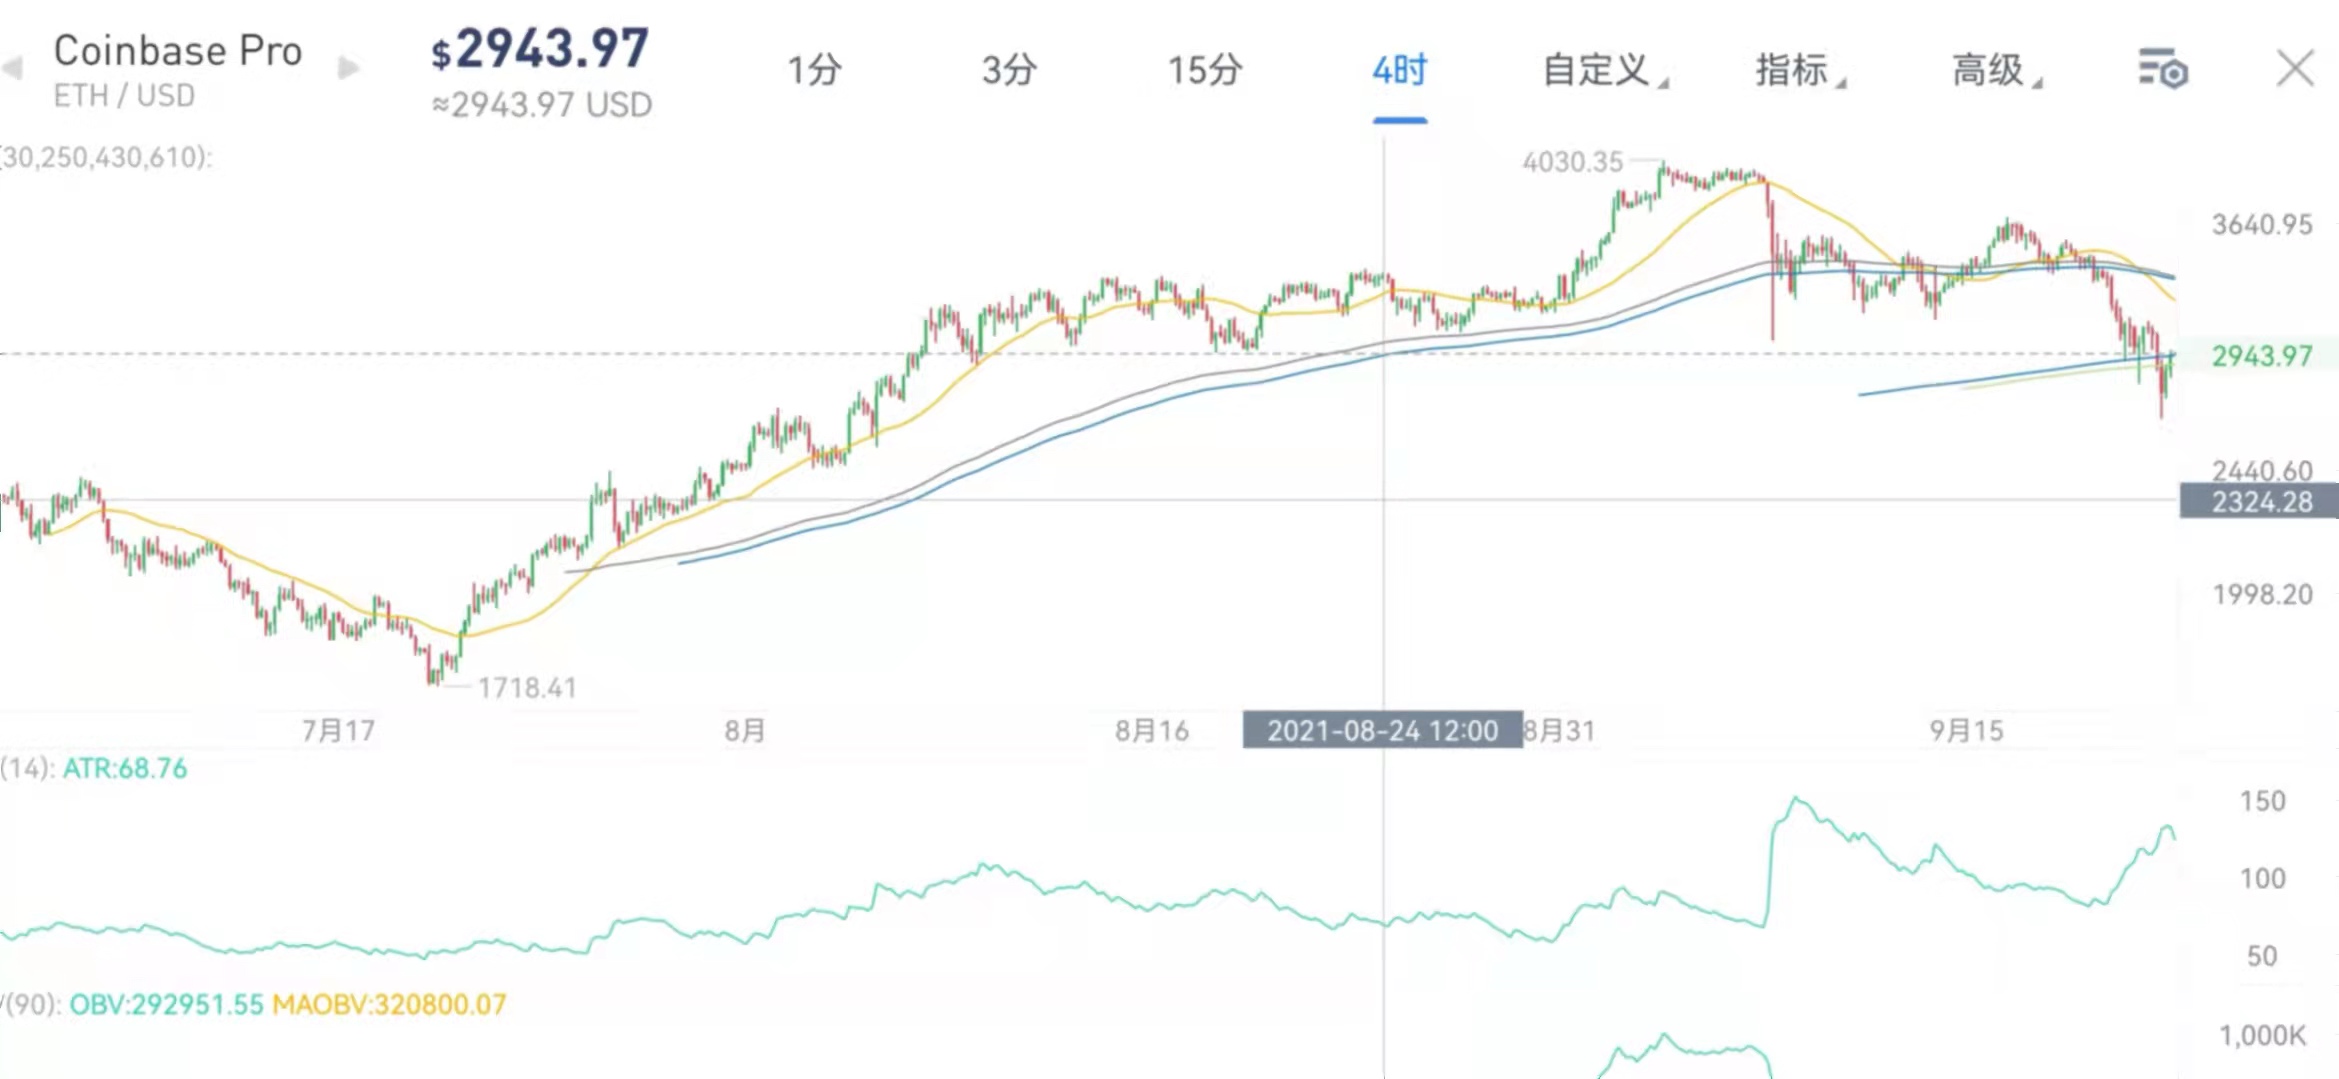The width and height of the screenshot is (2339, 1079).
Task: Close the chart with X icon
Action: 2294,69
